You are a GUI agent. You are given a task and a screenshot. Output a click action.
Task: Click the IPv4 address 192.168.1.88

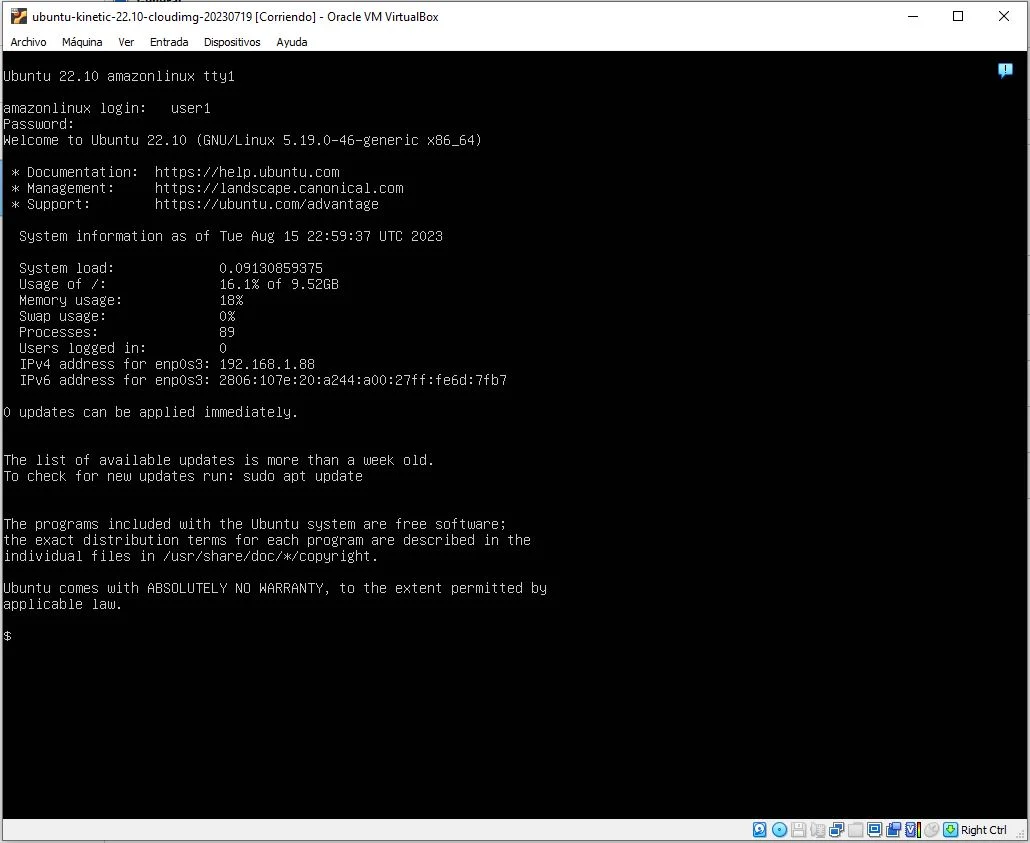click(x=267, y=364)
